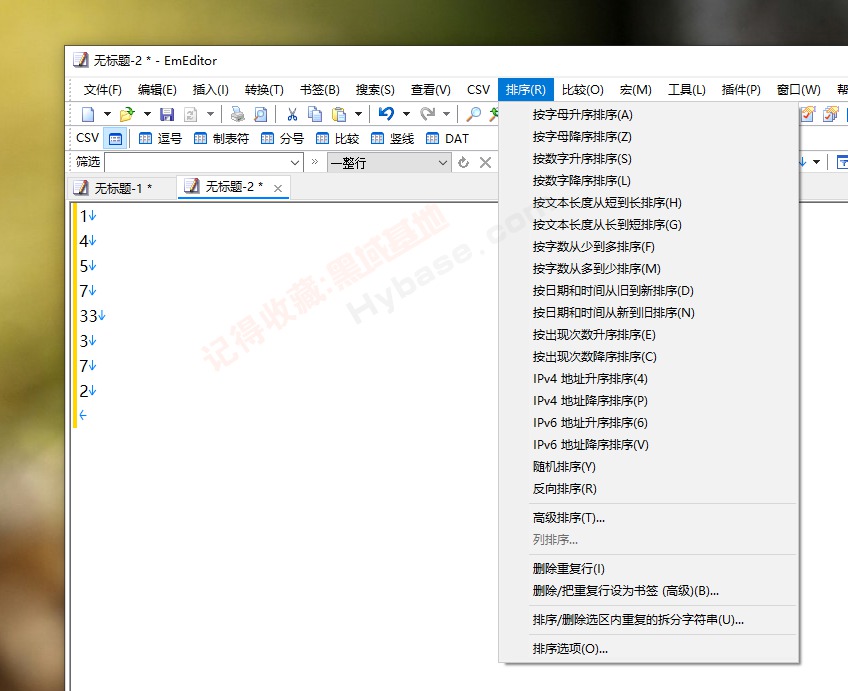Open the 书签(B) menu
Screen dimensions: 848x691
click(320, 90)
